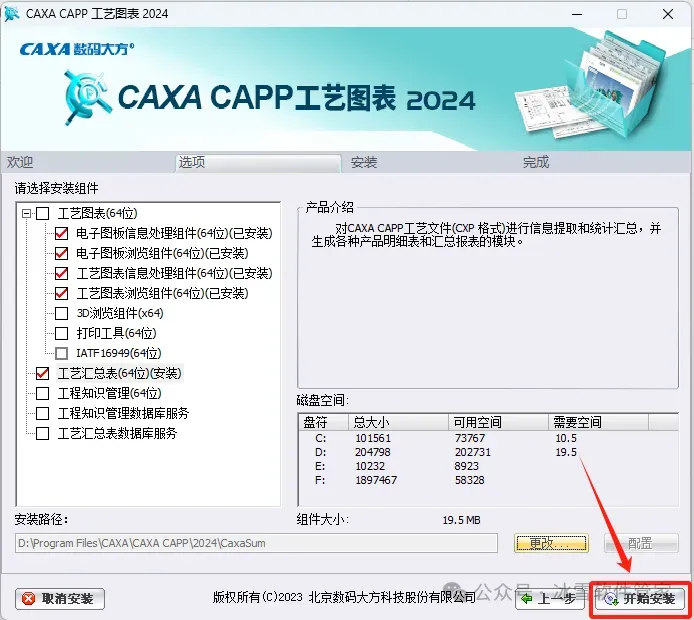
Task: Uncheck 工艺图表信息处理组件(64位) checkbox
Action: (x=62, y=273)
